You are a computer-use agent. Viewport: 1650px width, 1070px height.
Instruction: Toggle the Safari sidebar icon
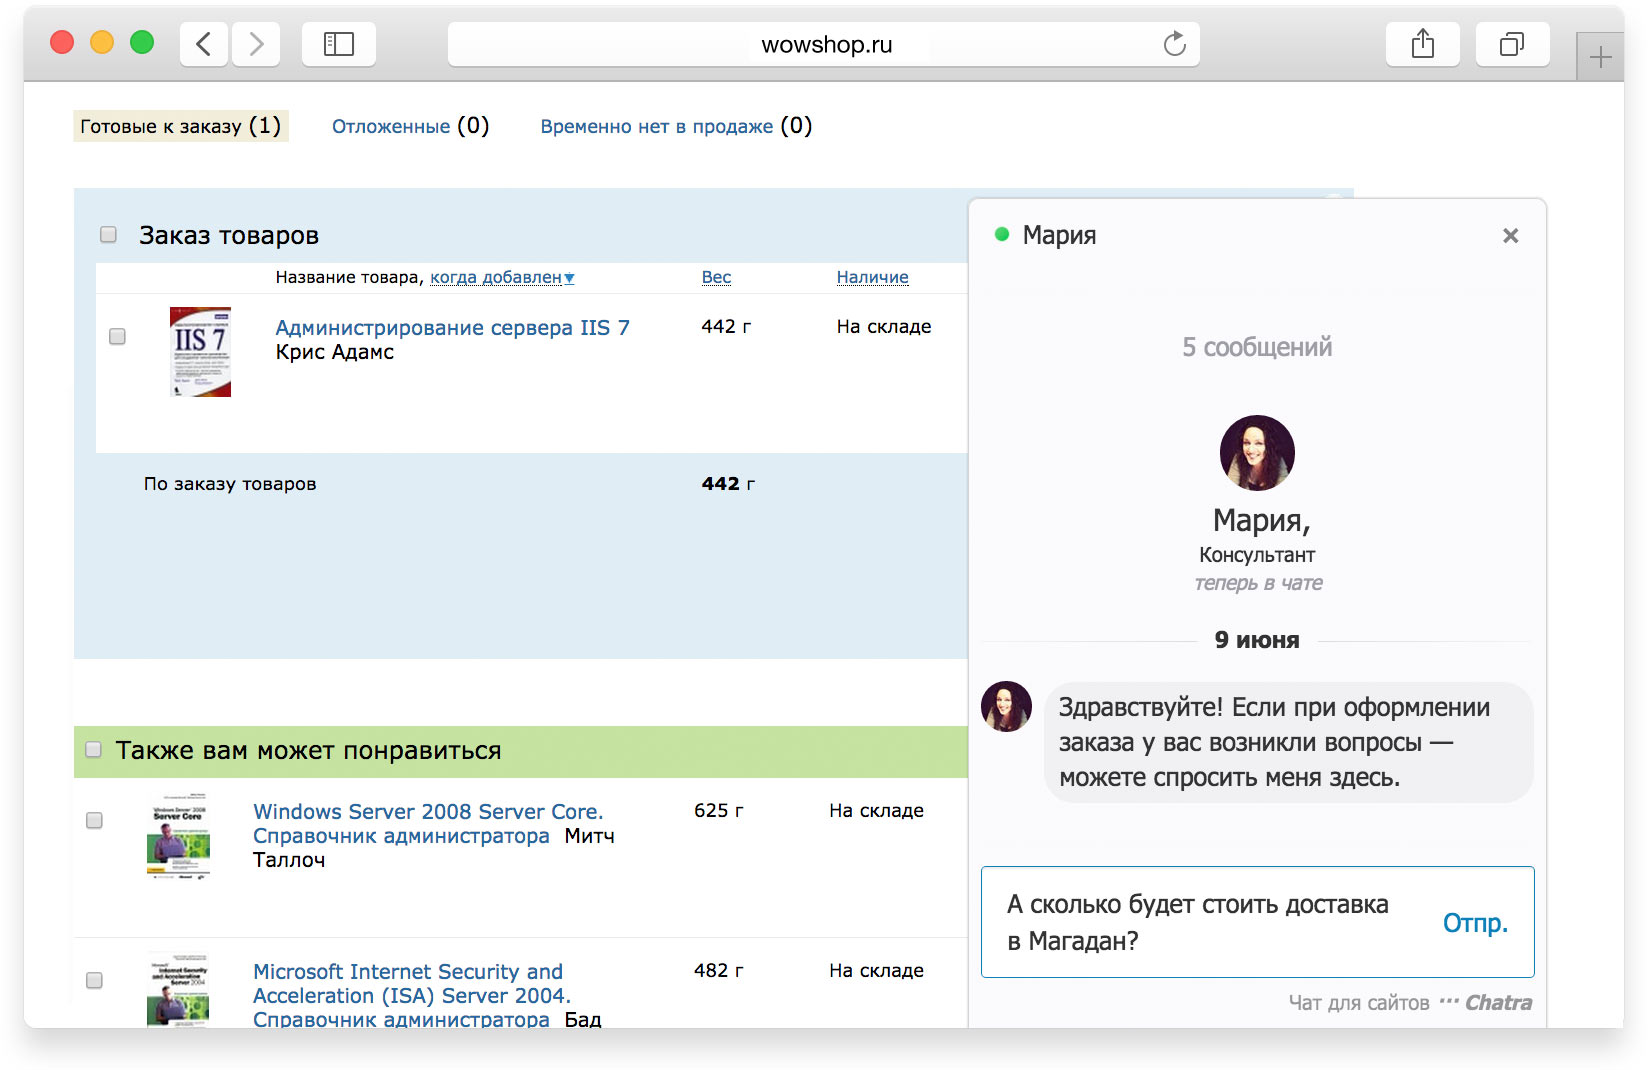(339, 44)
